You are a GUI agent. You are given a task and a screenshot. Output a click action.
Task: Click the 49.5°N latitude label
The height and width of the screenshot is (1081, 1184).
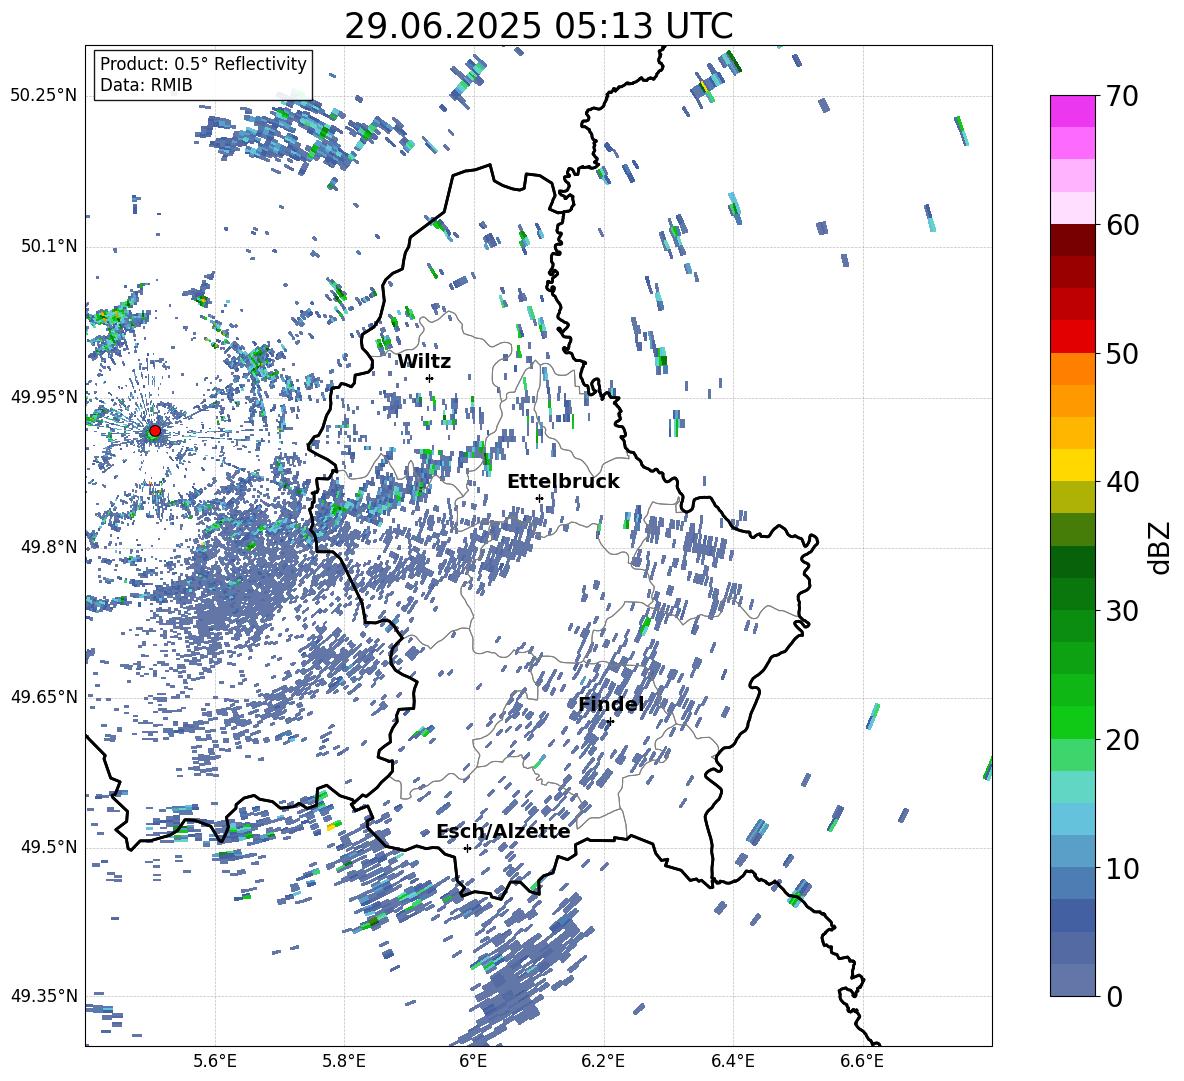(48, 847)
